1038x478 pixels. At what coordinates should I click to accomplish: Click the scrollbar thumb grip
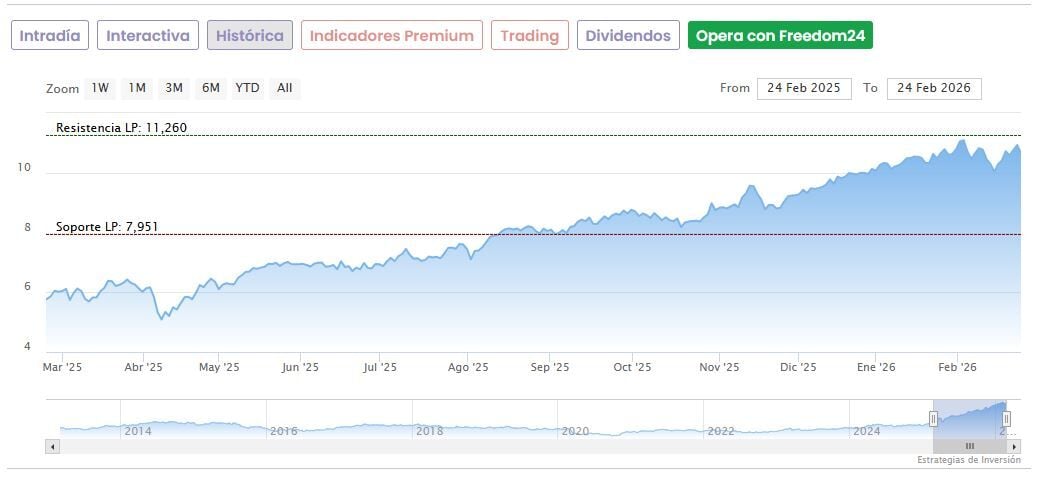click(969, 446)
